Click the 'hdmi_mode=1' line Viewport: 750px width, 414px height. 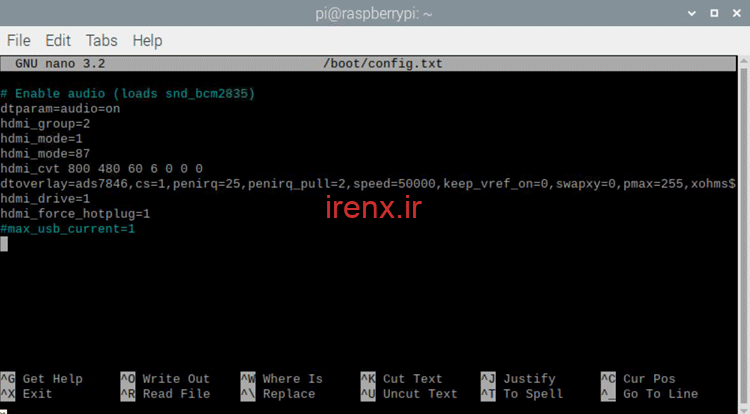42,139
